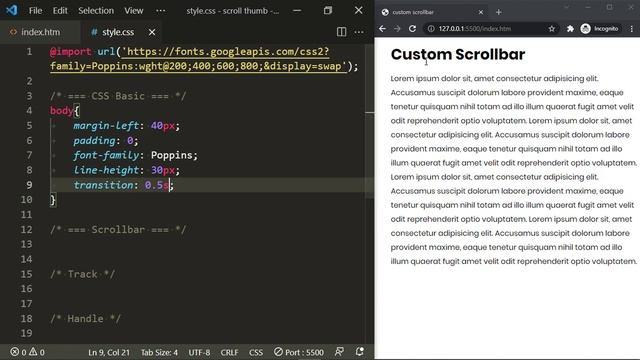Close the style.css editor tab
640x360 pixels.
(x=152, y=32)
